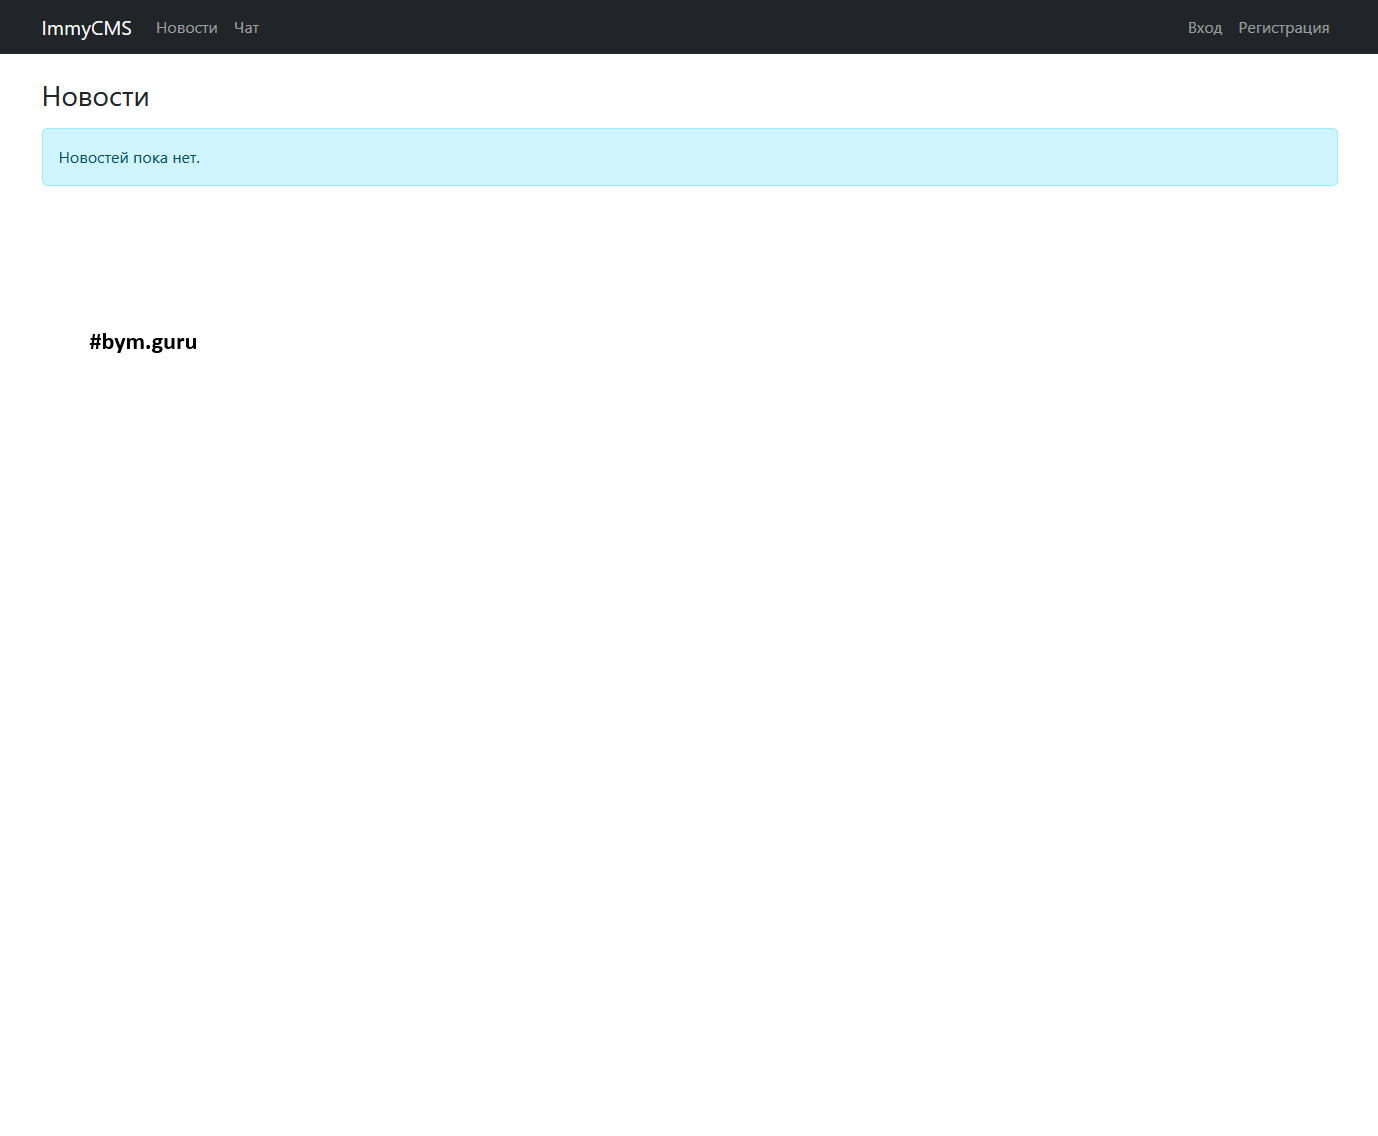Click the bold #bym.guru hashtag label
Screen dimensions: 1378x1136
pyautogui.click(x=143, y=342)
